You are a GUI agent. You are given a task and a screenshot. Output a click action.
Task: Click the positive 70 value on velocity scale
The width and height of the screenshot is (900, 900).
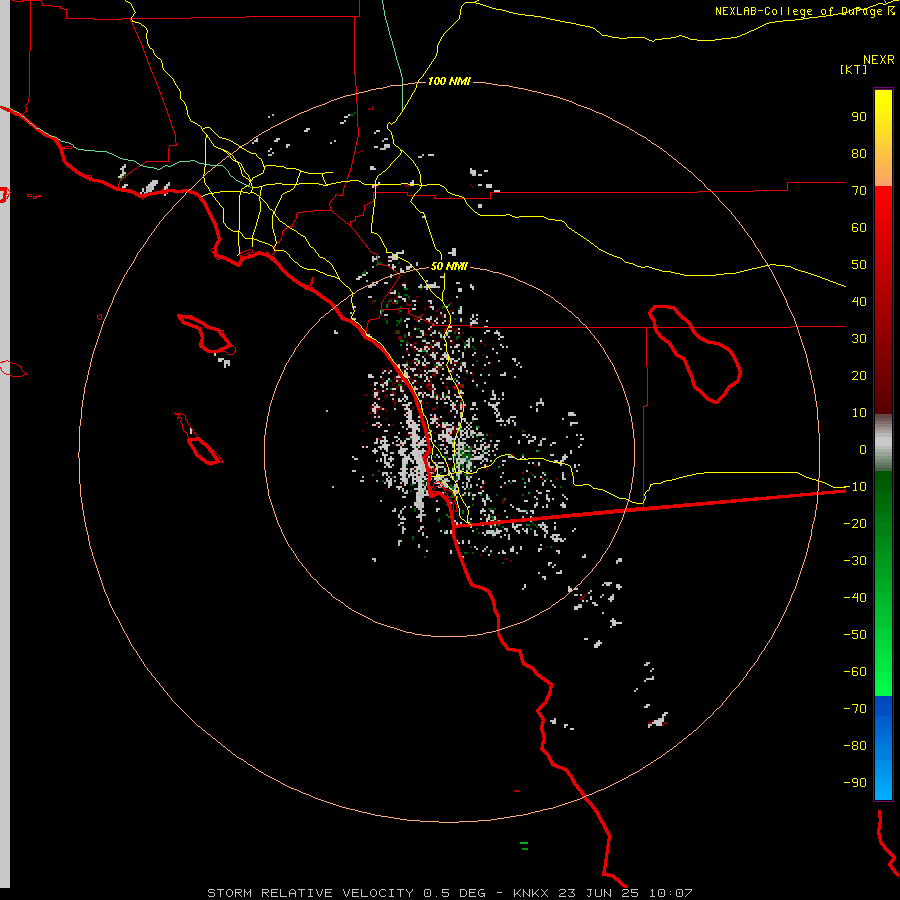point(859,191)
